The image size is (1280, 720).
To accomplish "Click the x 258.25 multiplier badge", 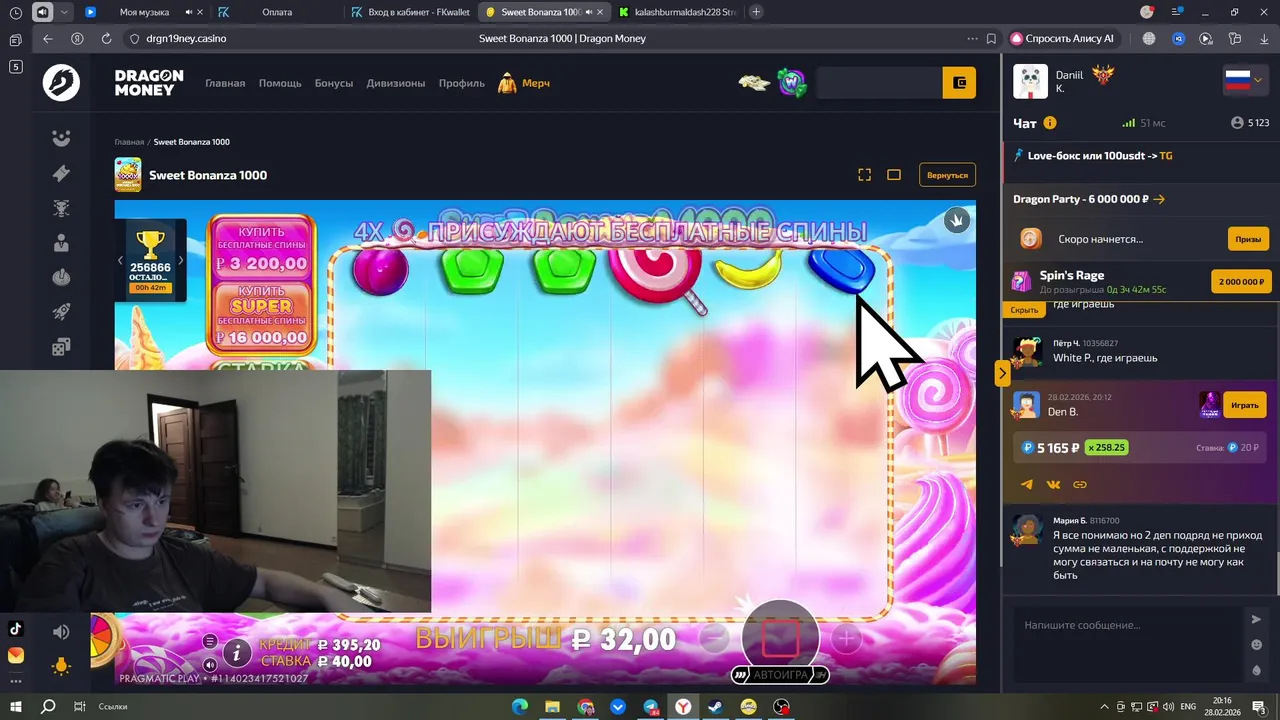I will click(1107, 448).
